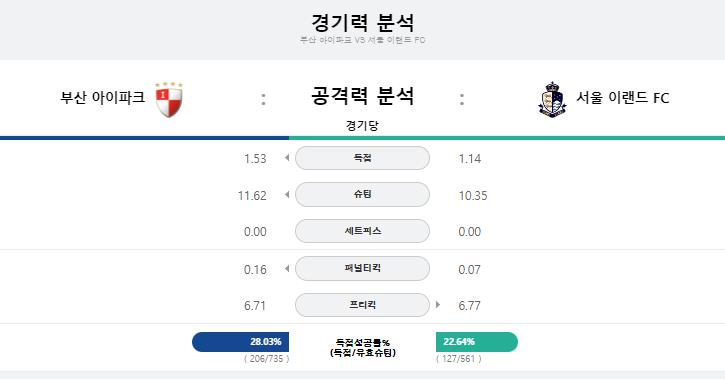The height and width of the screenshot is (379, 725).
Task: Click the 부산 아이파크 team name
Action: [x=102, y=98]
